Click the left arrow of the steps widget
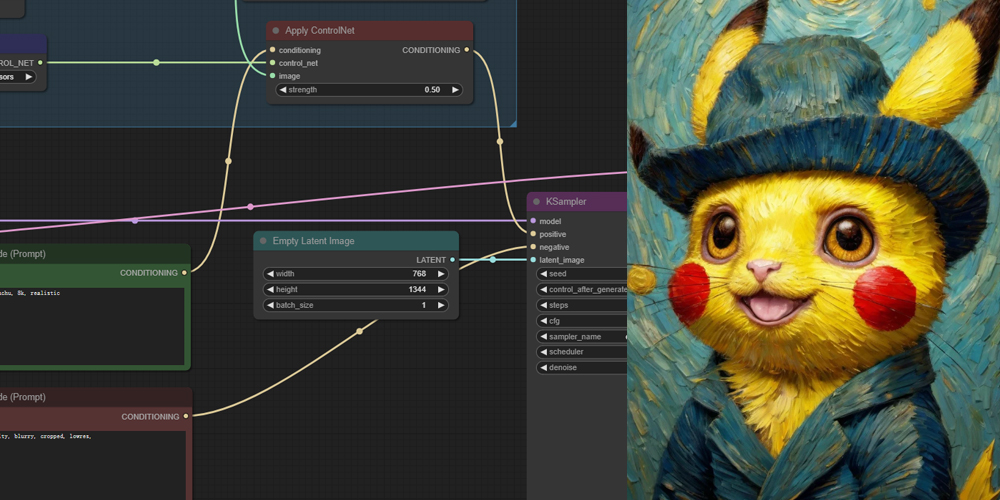The image size is (1000, 500). 543,305
